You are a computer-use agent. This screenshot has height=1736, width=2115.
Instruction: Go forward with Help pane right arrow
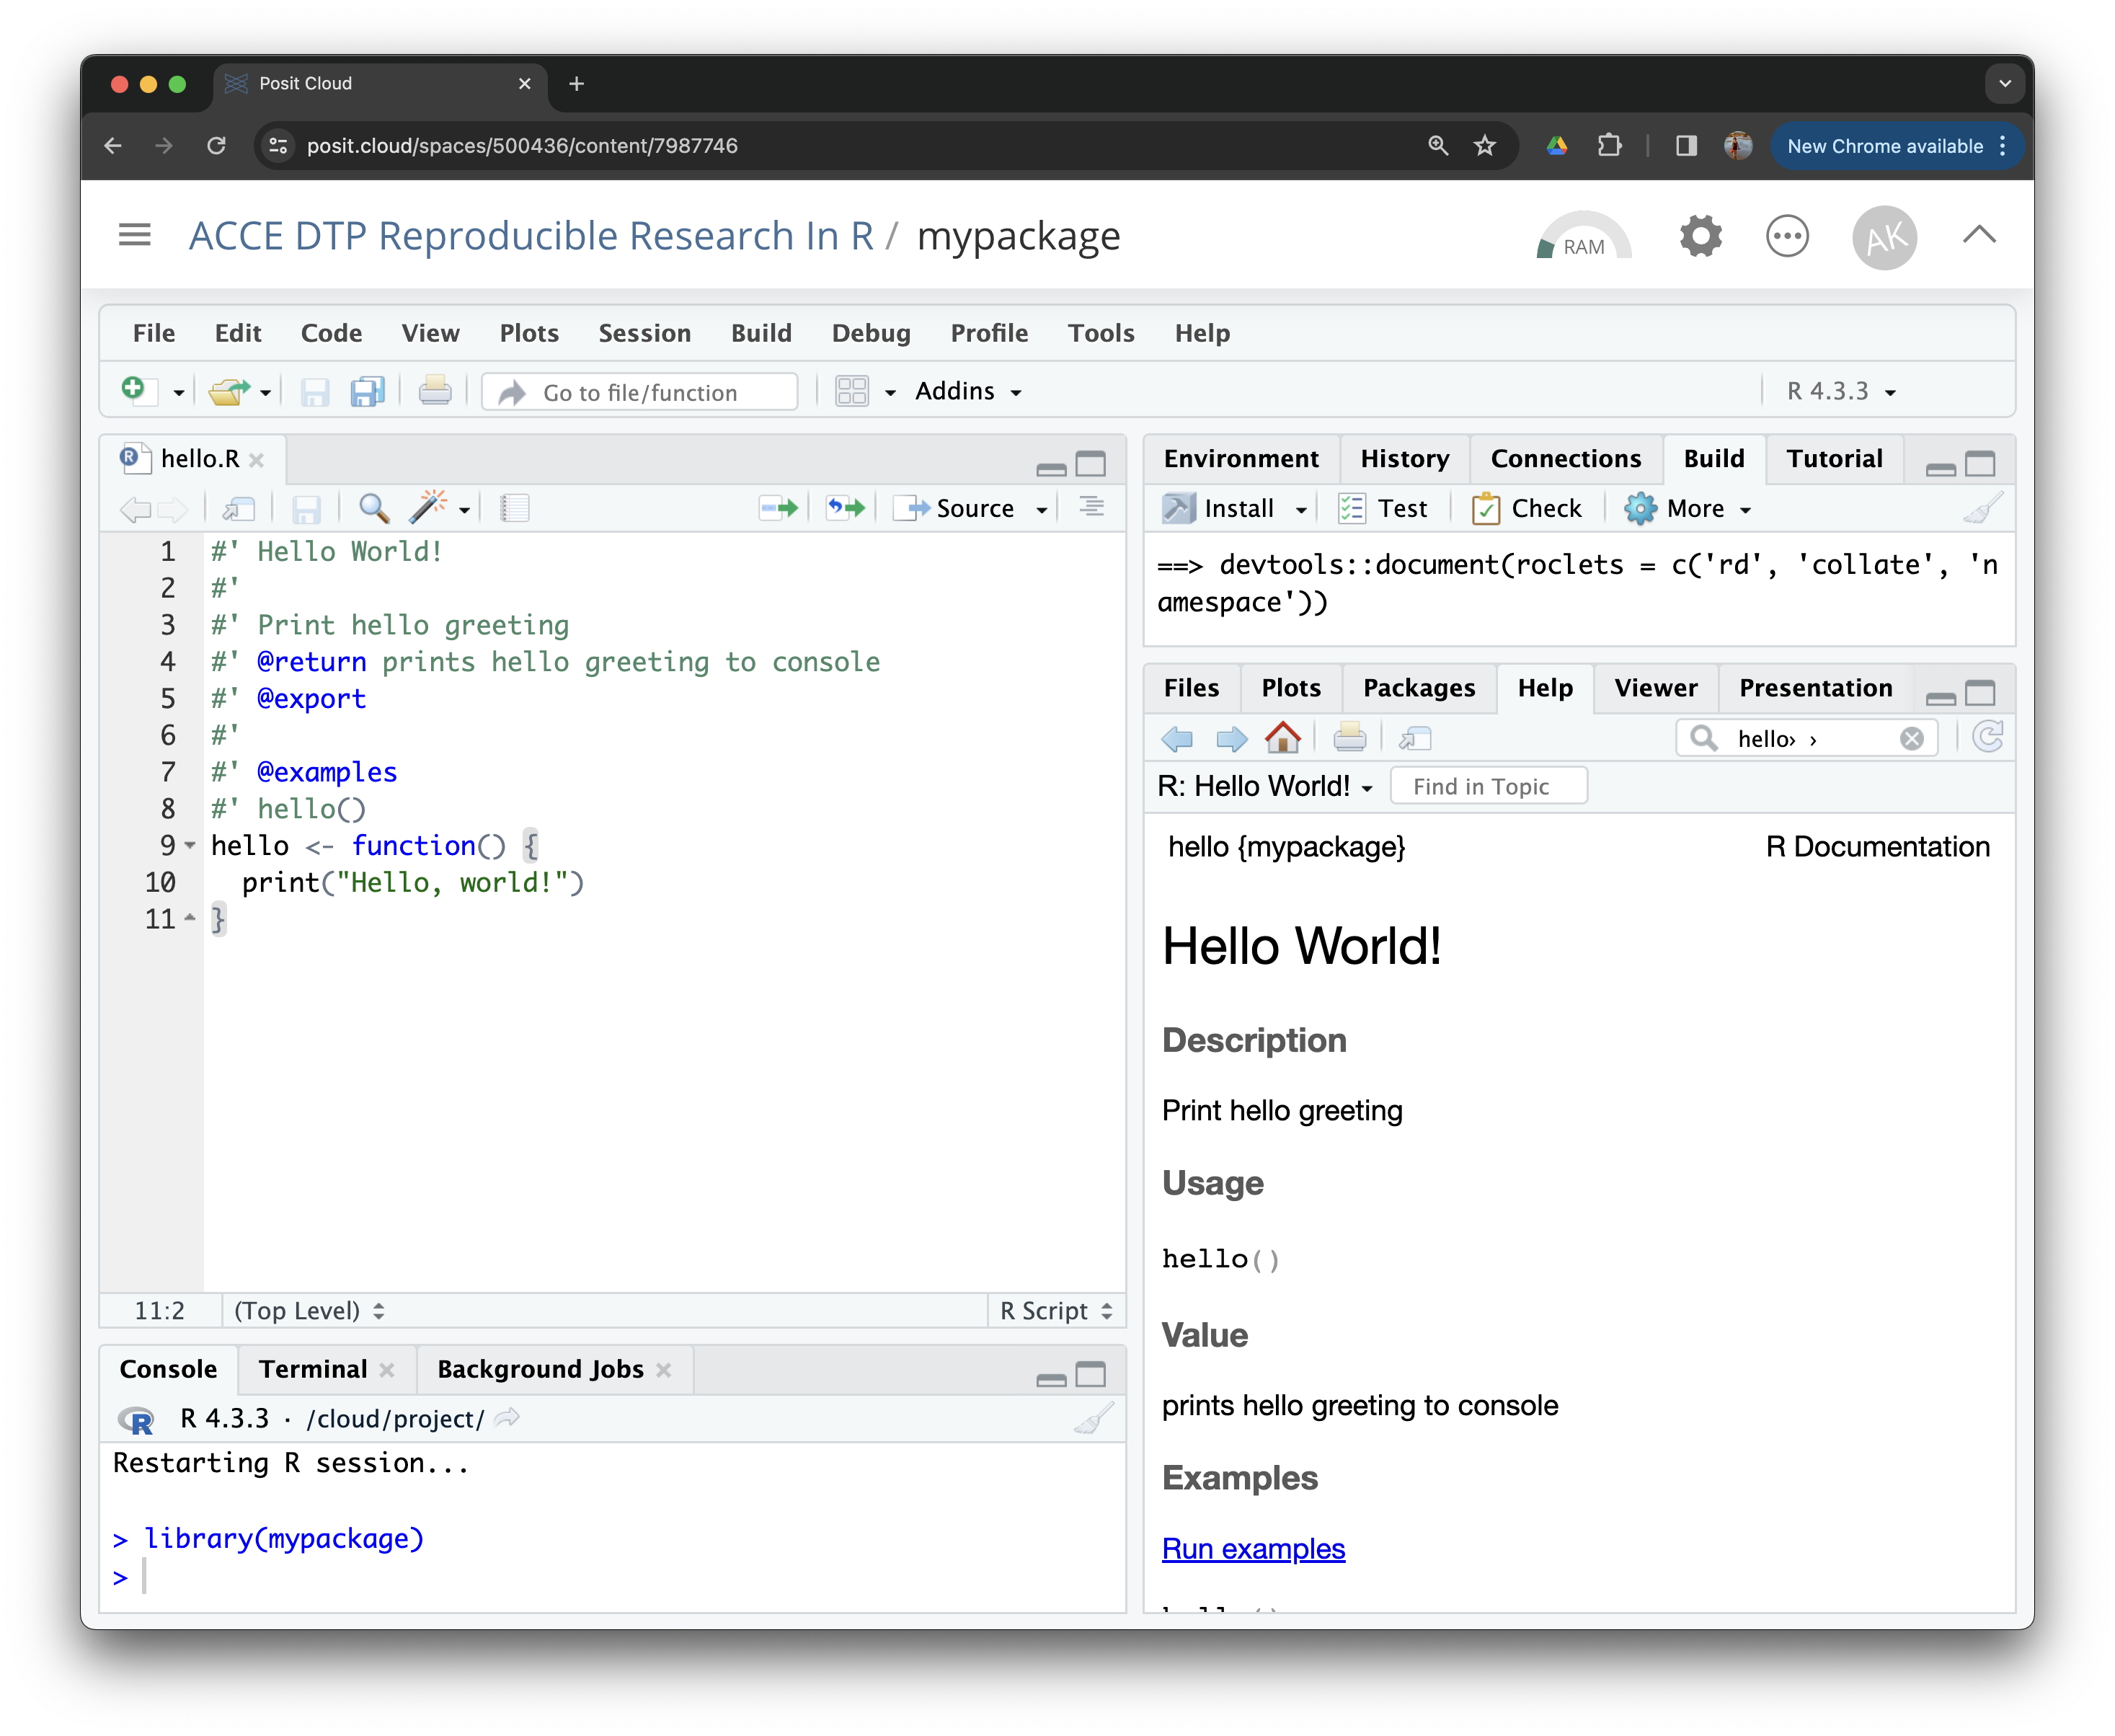1231,739
